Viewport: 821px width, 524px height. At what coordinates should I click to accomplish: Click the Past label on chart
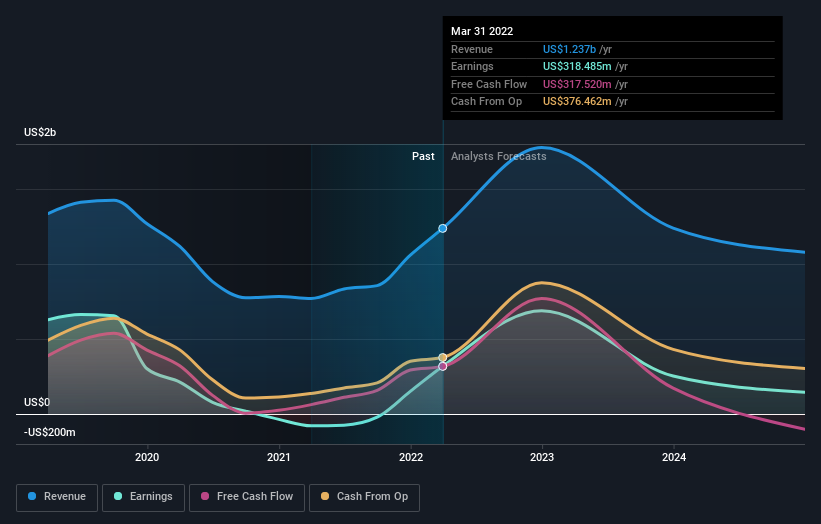[423, 156]
